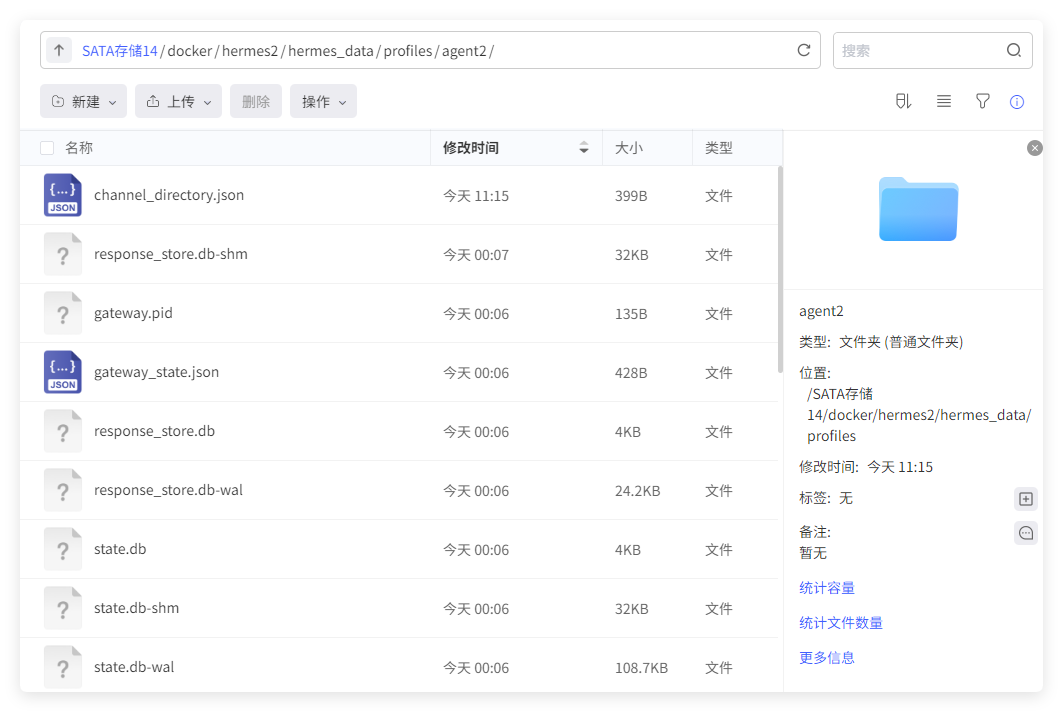
Task: Select gateway_state.json file name
Action: [x=157, y=372]
